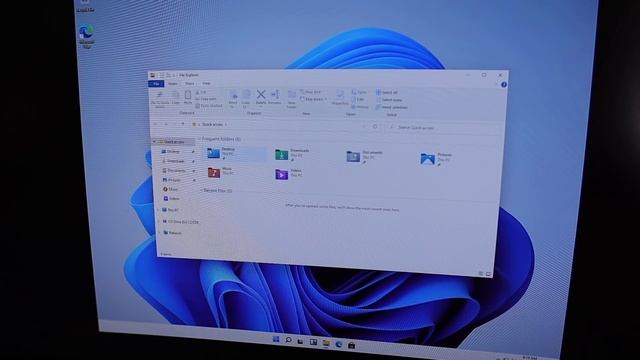Select the Documents folder in Frequent folders
The width and height of the screenshot is (640, 360).
pyautogui.click(x=364, y=156)
